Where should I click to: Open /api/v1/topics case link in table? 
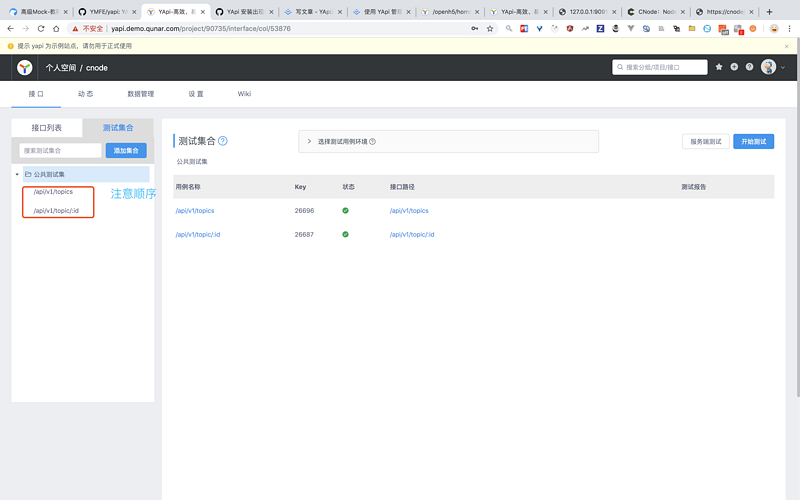click(x=195, y=211)
